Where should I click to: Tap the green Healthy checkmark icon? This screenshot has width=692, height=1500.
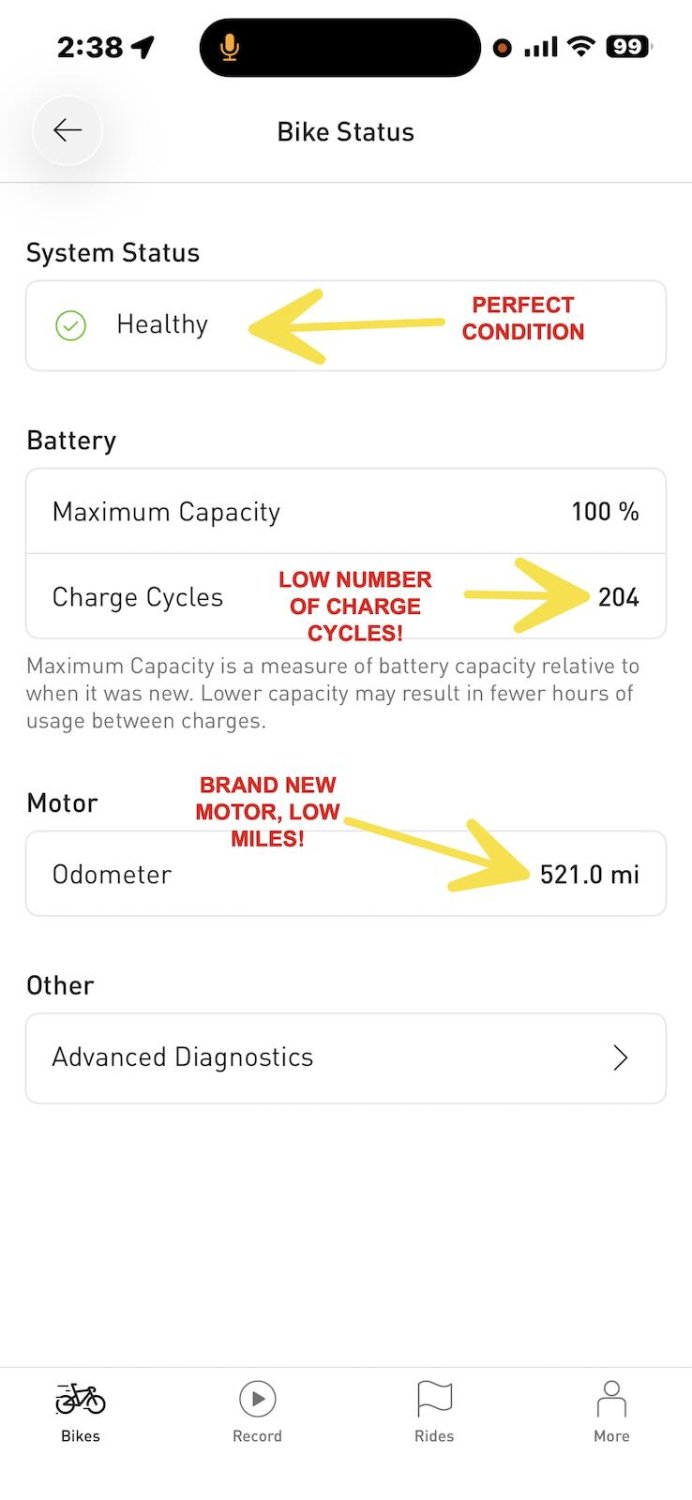[x=68, y=324]
